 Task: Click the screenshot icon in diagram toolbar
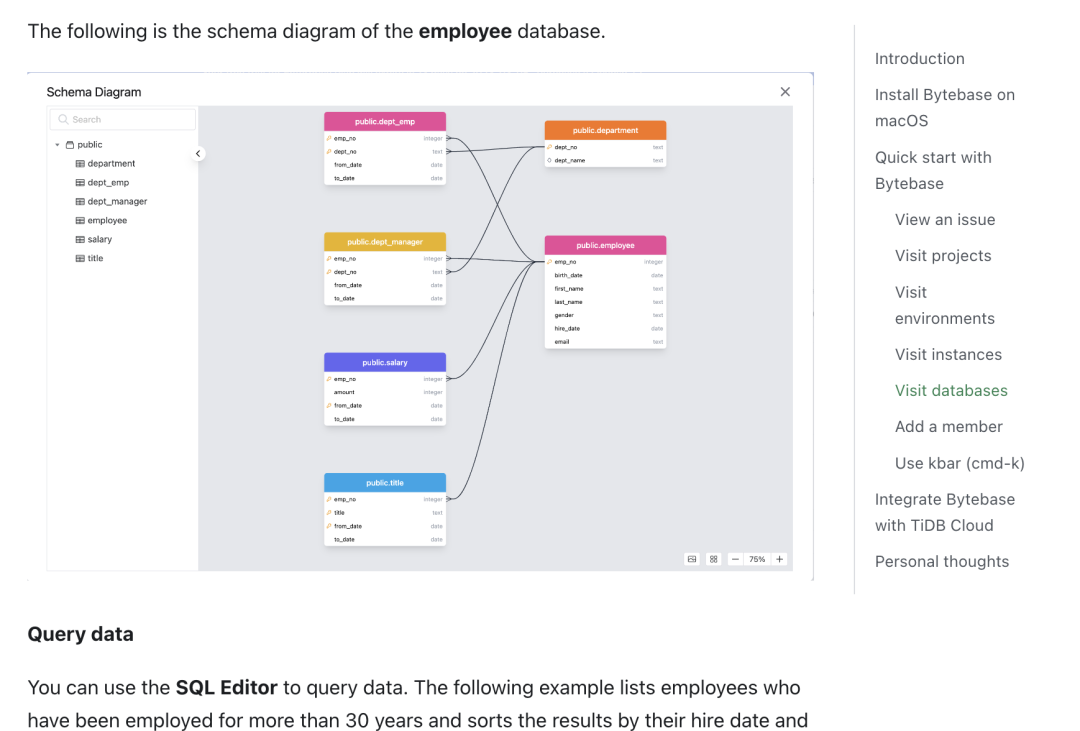pos(692,559)
